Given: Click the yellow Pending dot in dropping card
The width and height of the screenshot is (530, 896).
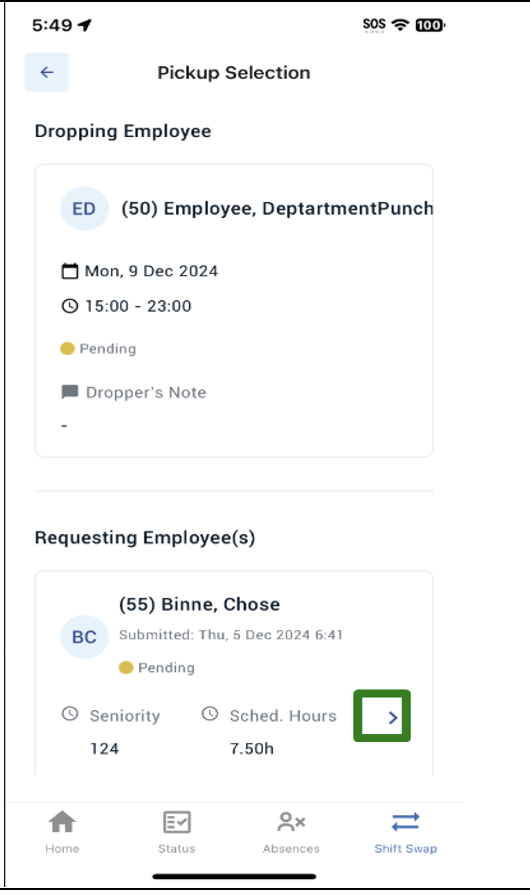Looking at the screenshot, I should (x=67, y=349).
